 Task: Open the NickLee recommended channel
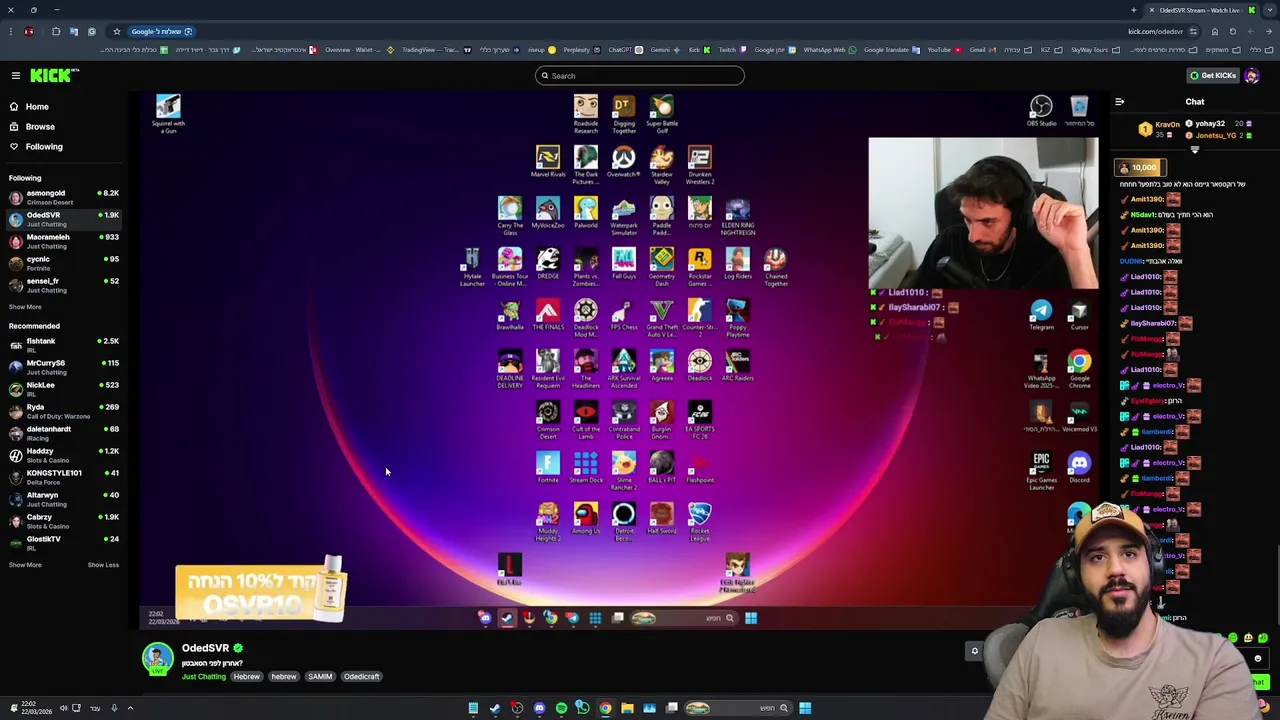(64, 389)
